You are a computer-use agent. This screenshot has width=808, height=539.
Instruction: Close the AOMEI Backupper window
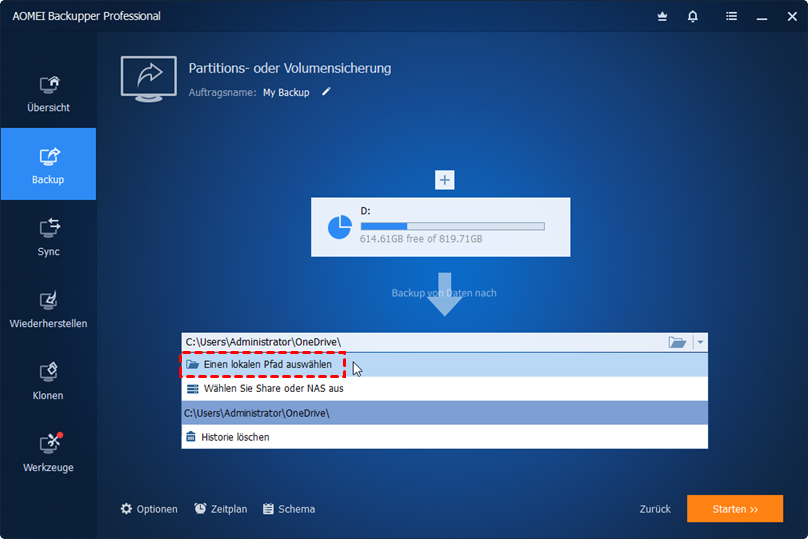(792, 16)
